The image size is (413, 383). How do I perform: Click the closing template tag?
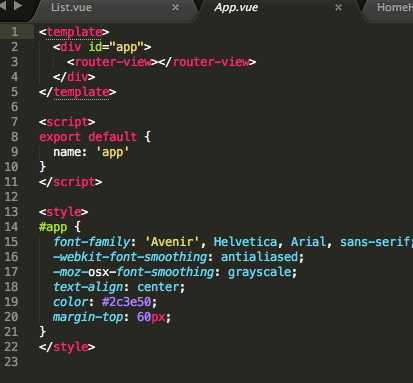pyautogui.click(x=78, y=92)
